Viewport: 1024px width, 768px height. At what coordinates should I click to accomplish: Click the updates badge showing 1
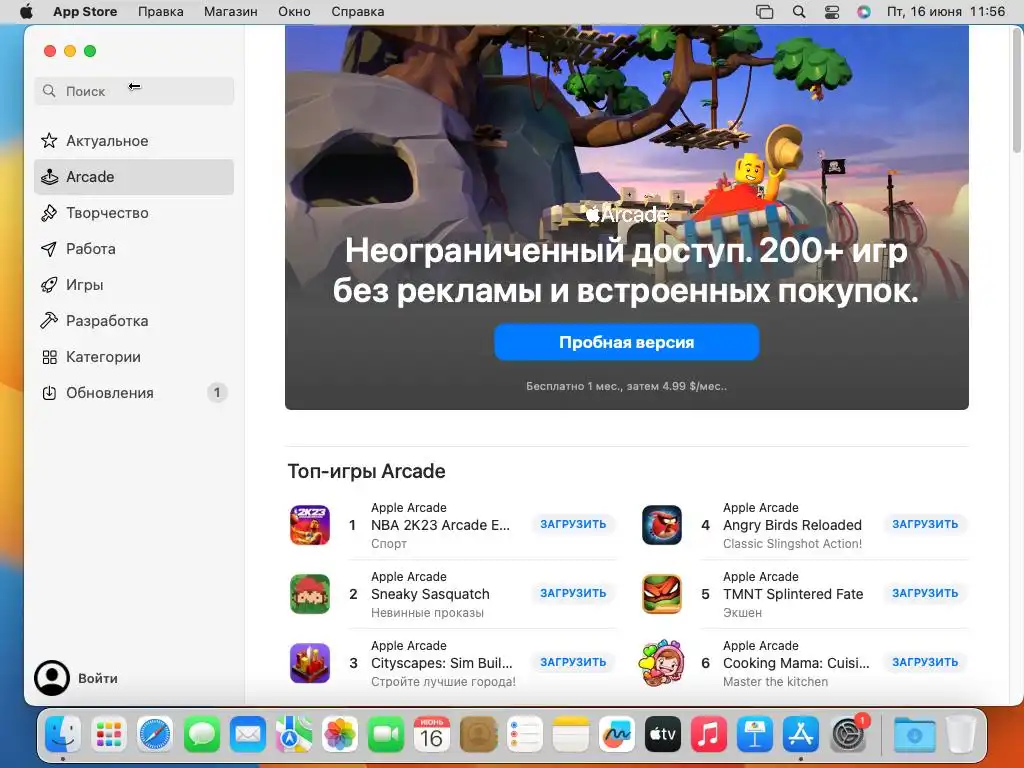coord(217,392)
